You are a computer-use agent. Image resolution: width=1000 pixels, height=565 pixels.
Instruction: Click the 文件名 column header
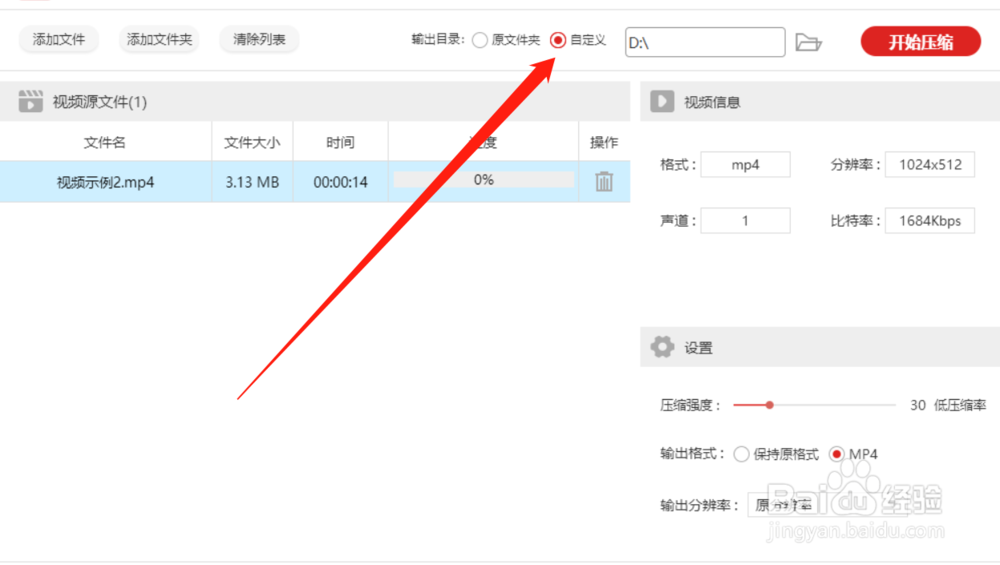[105, 142]
